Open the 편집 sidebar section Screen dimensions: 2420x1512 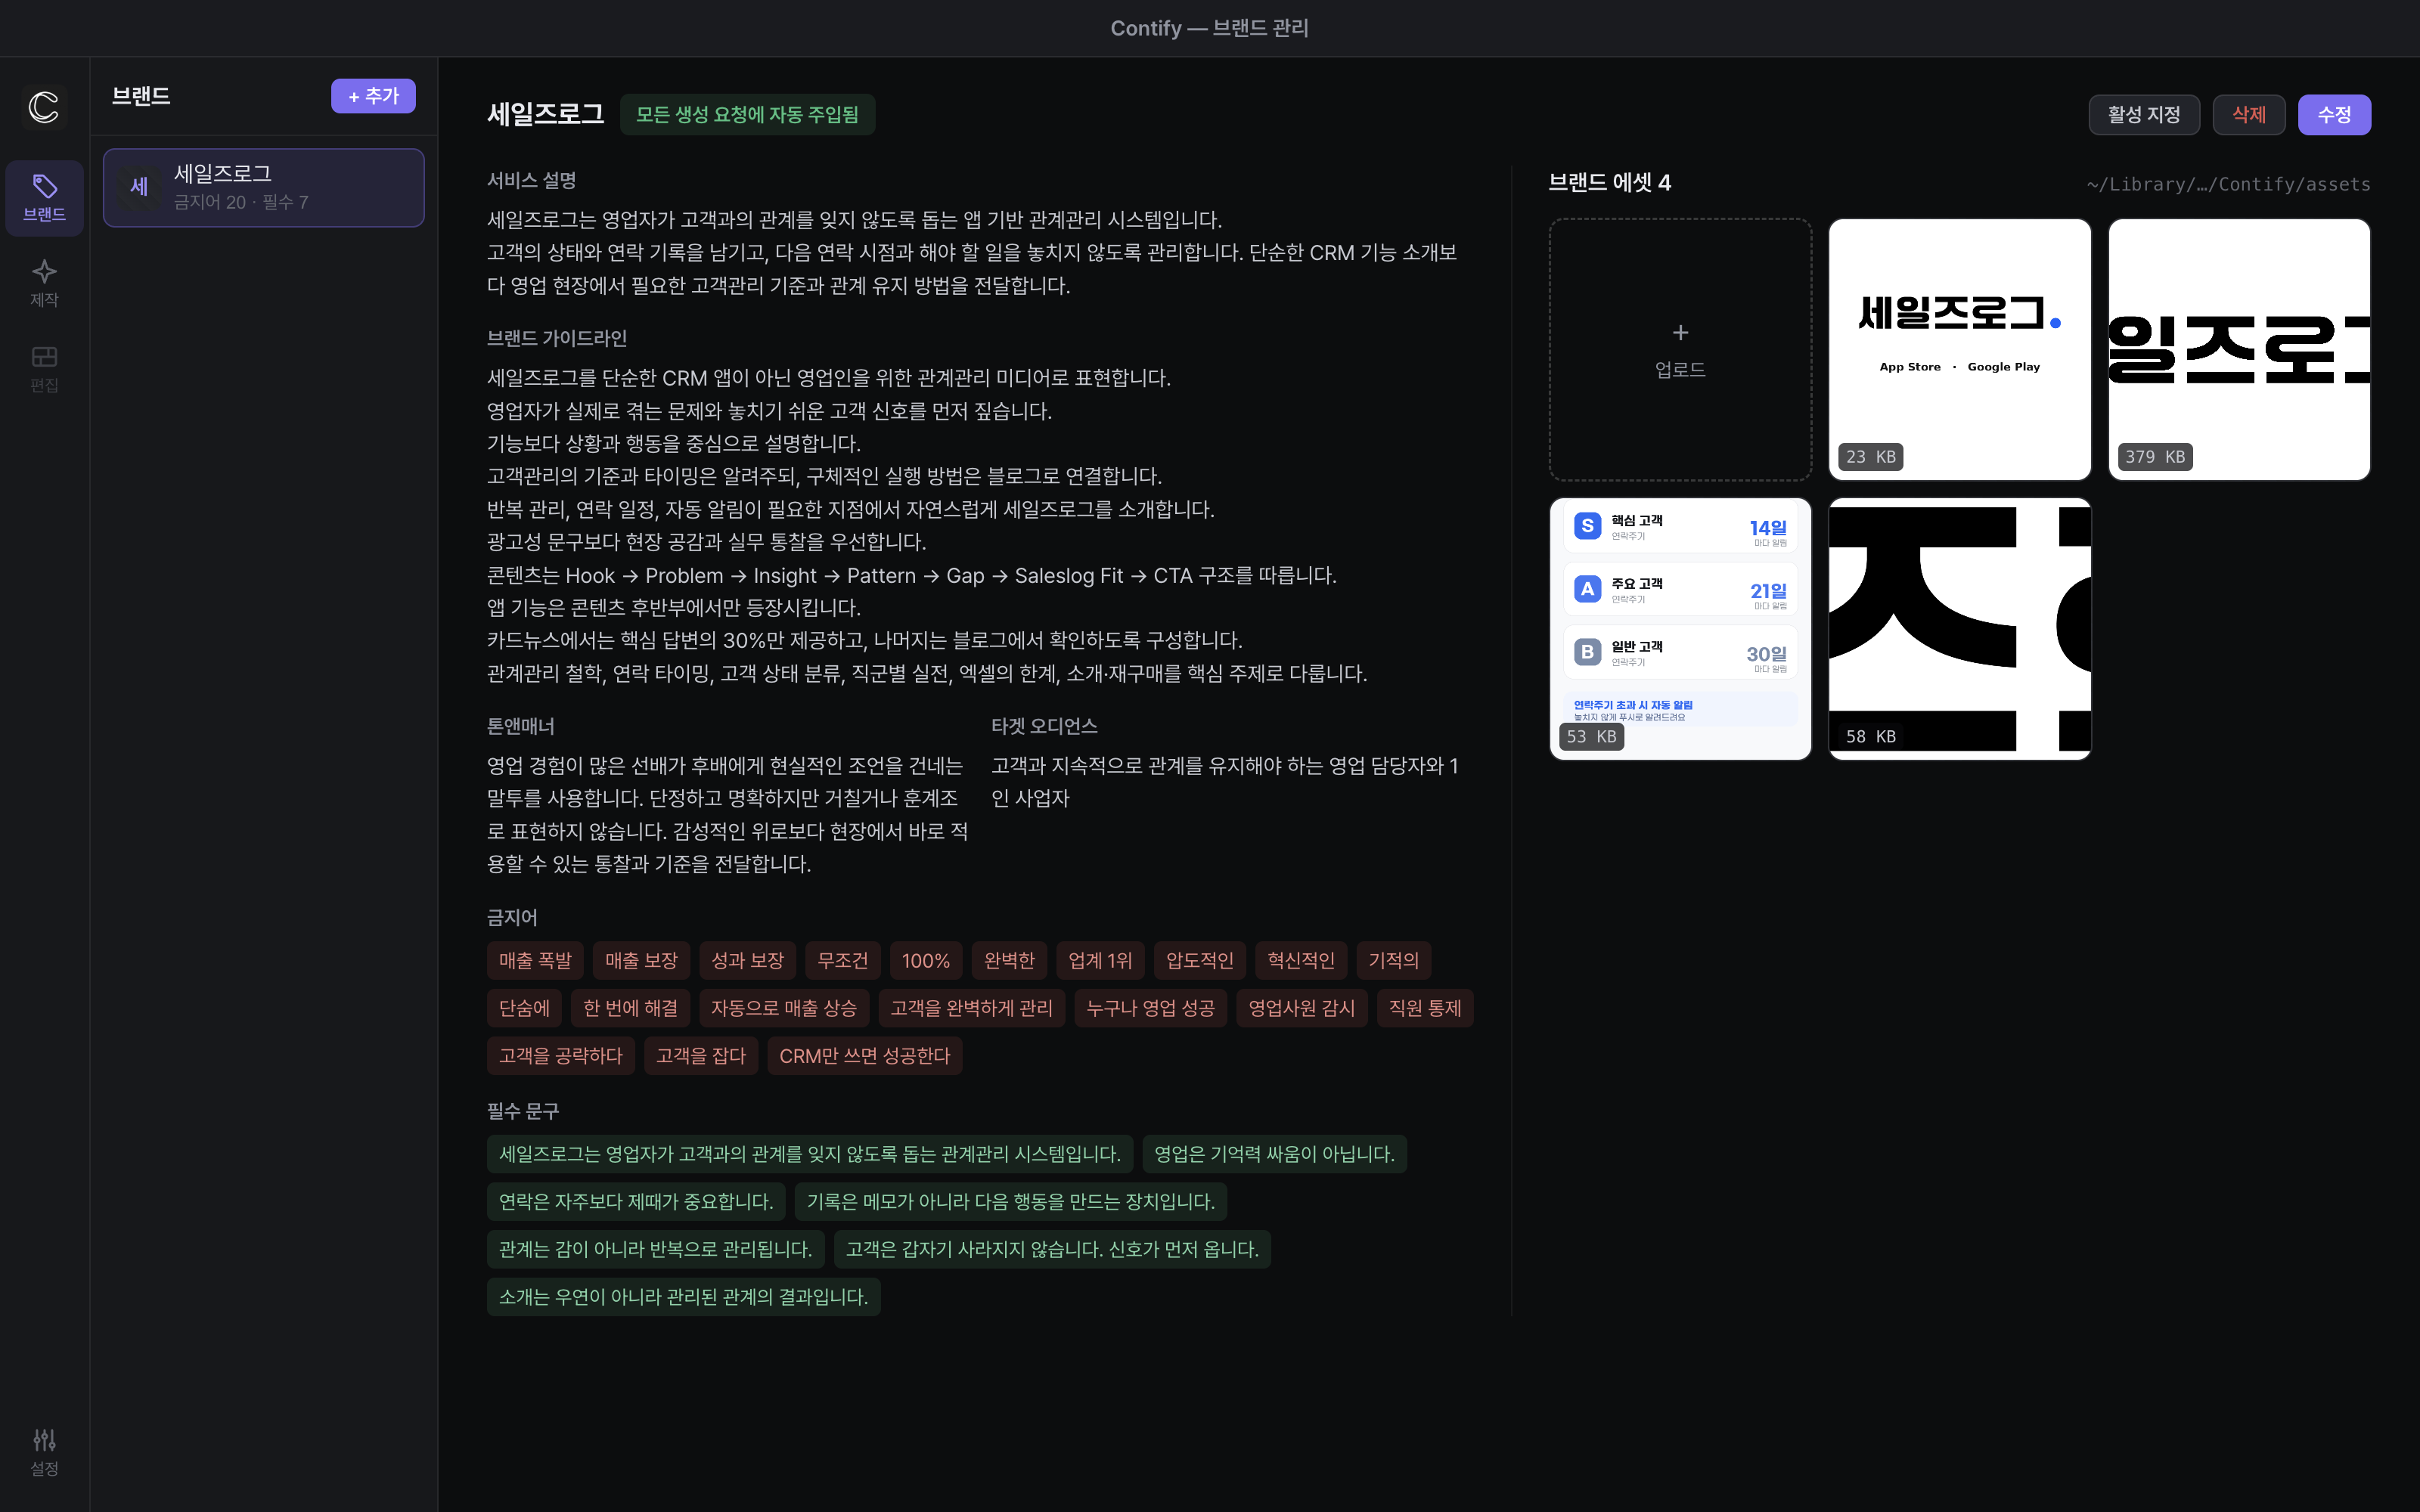44,368
